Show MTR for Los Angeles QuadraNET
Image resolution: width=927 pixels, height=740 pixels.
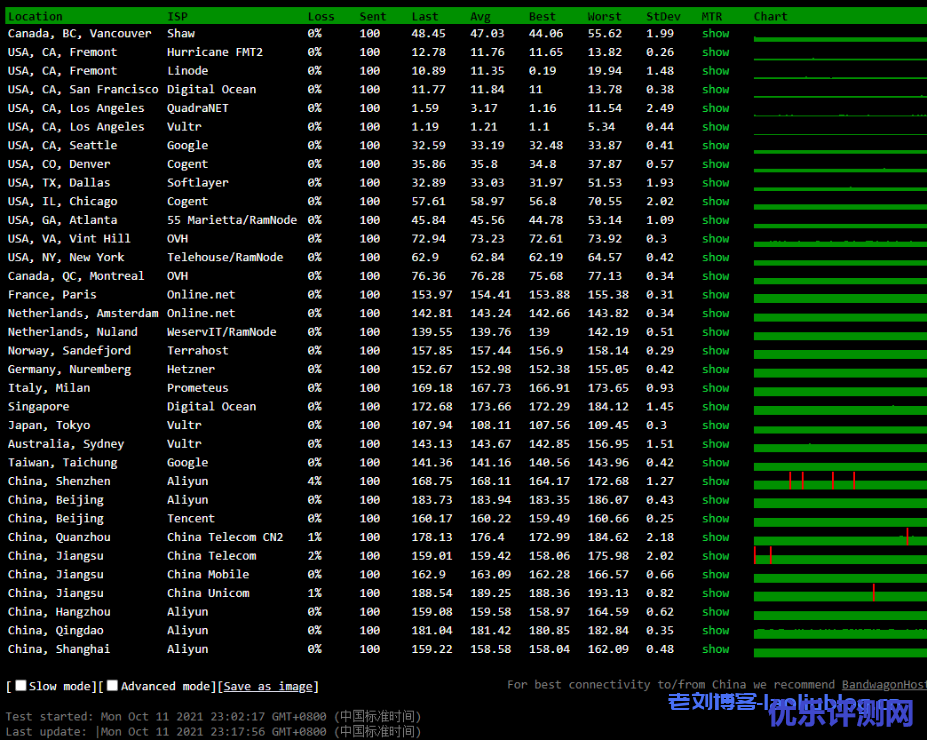[715, 108]
